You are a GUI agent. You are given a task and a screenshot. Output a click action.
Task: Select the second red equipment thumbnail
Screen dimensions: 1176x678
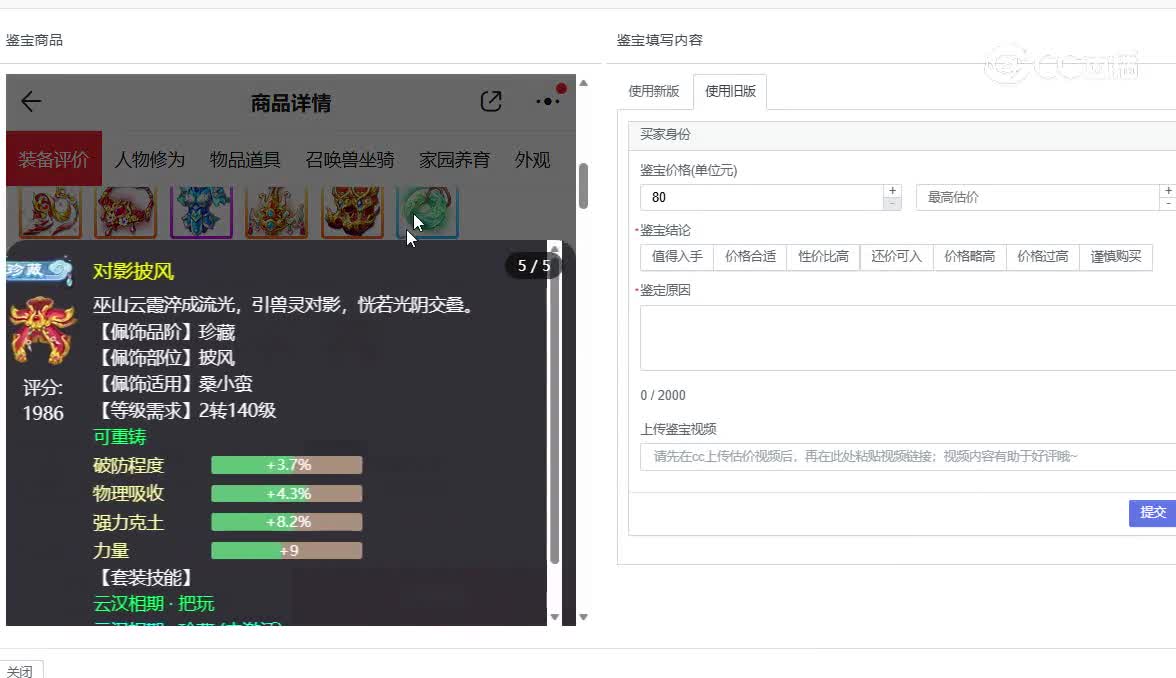pos(125,212)
